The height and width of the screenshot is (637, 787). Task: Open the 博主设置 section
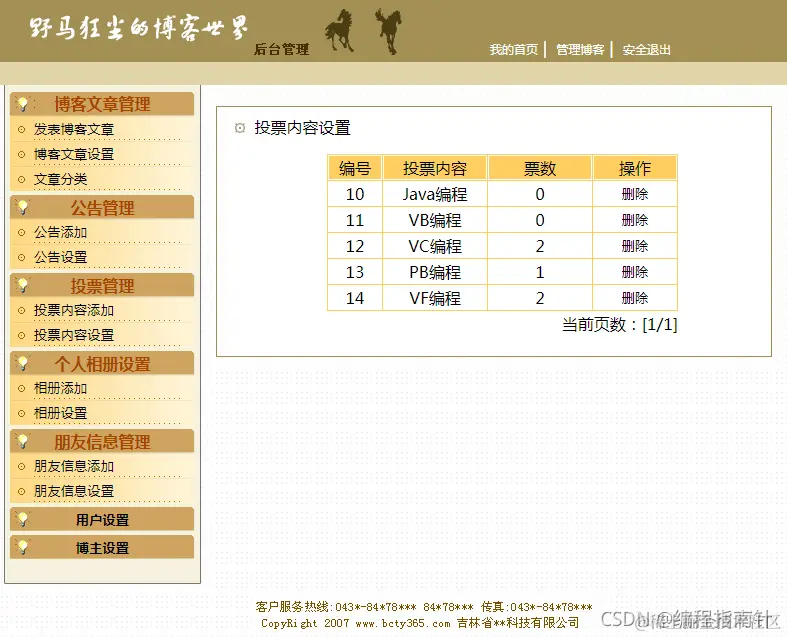coord(102,548)
